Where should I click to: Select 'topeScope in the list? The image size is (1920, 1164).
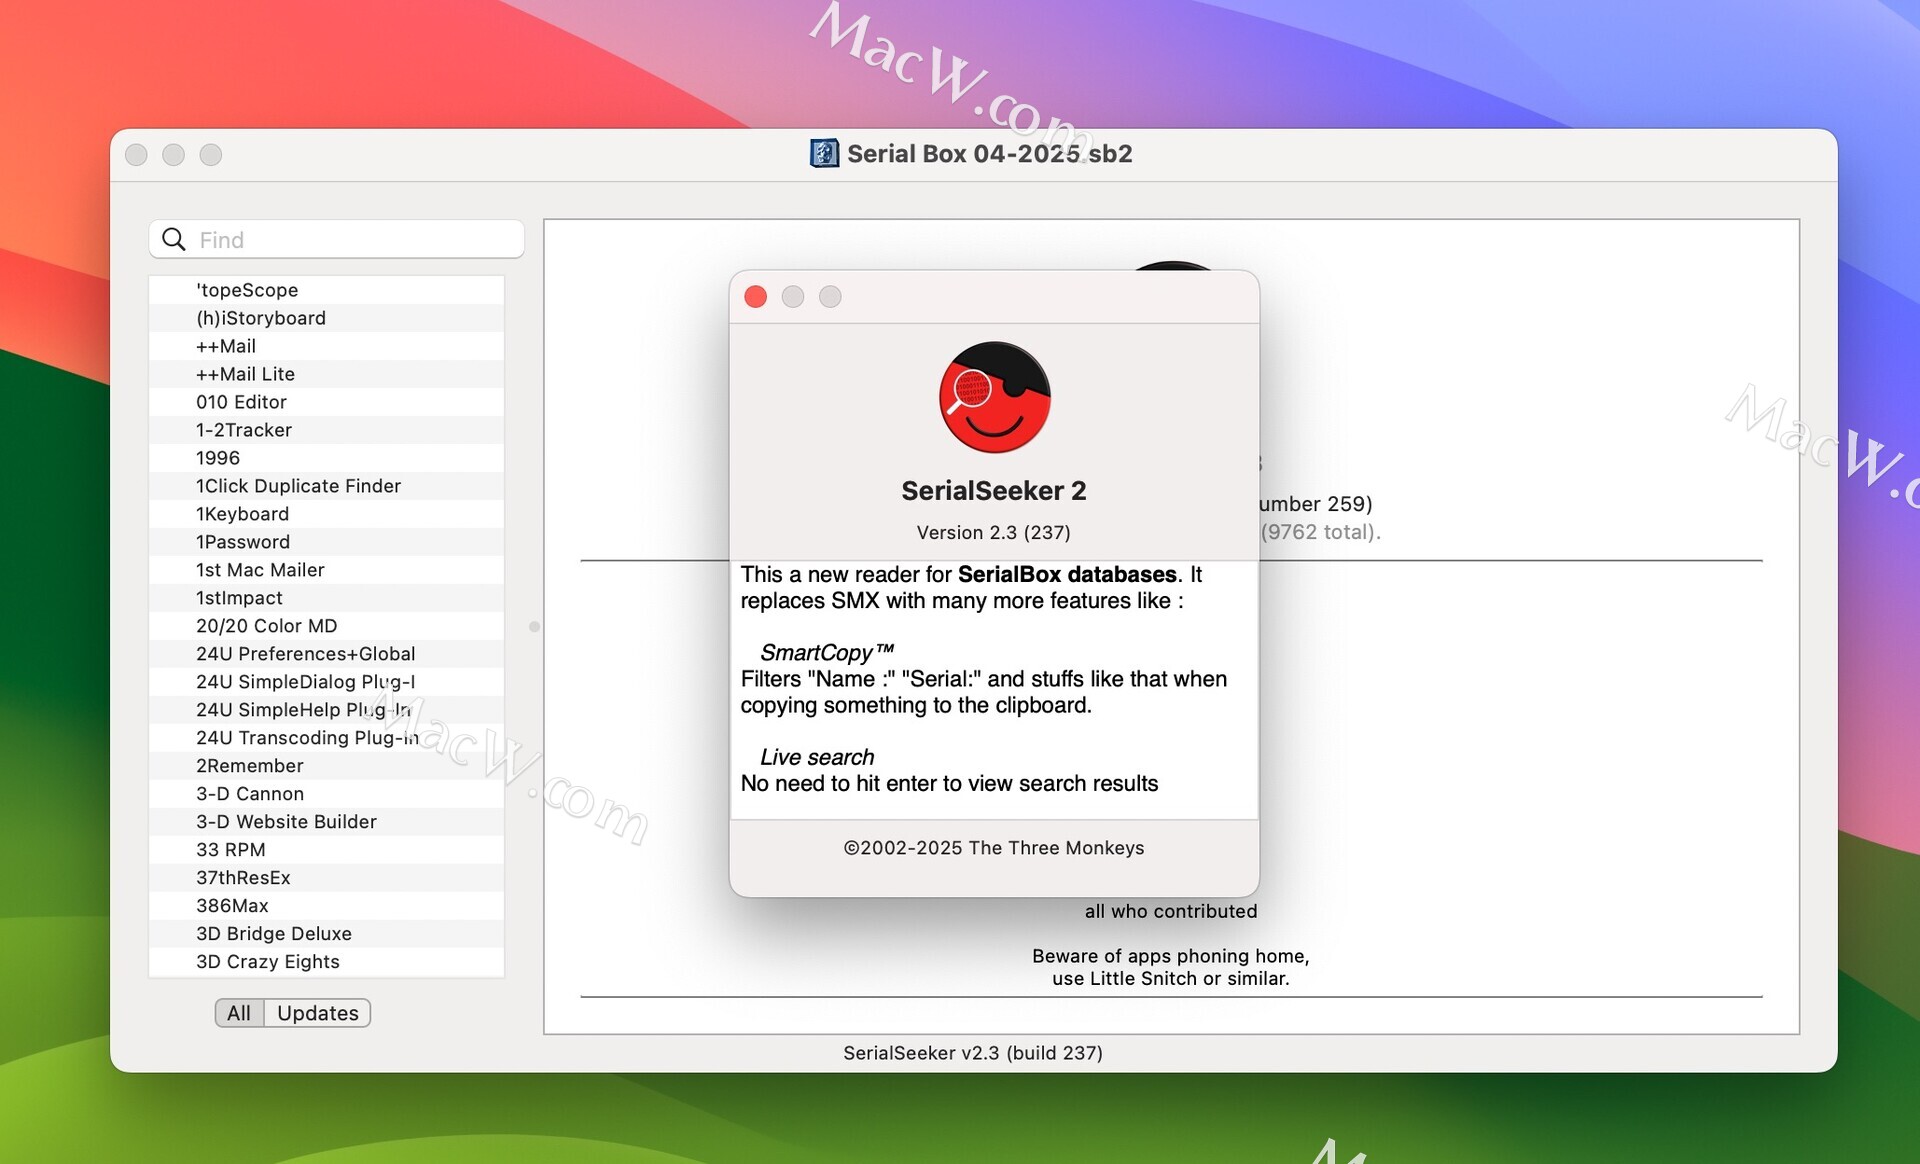[x=326, y=290]
